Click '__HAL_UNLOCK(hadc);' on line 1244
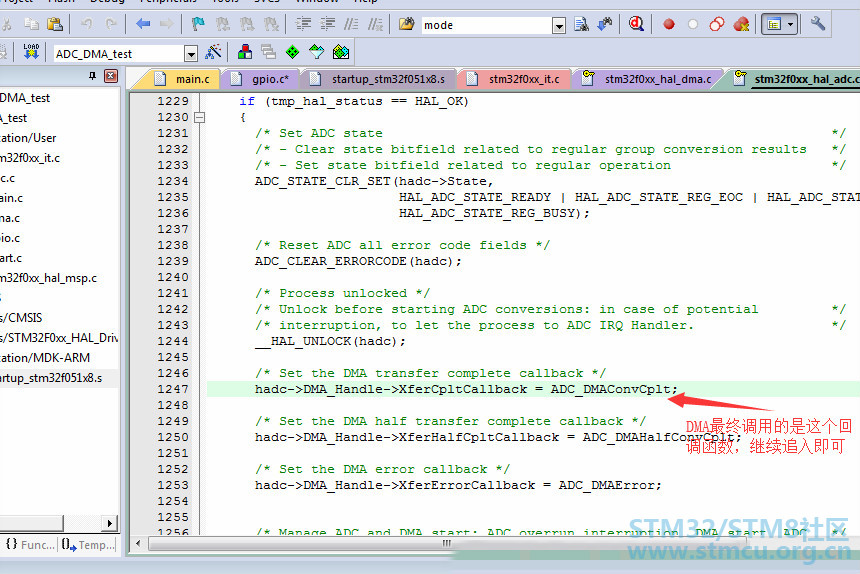 [330, 342]
